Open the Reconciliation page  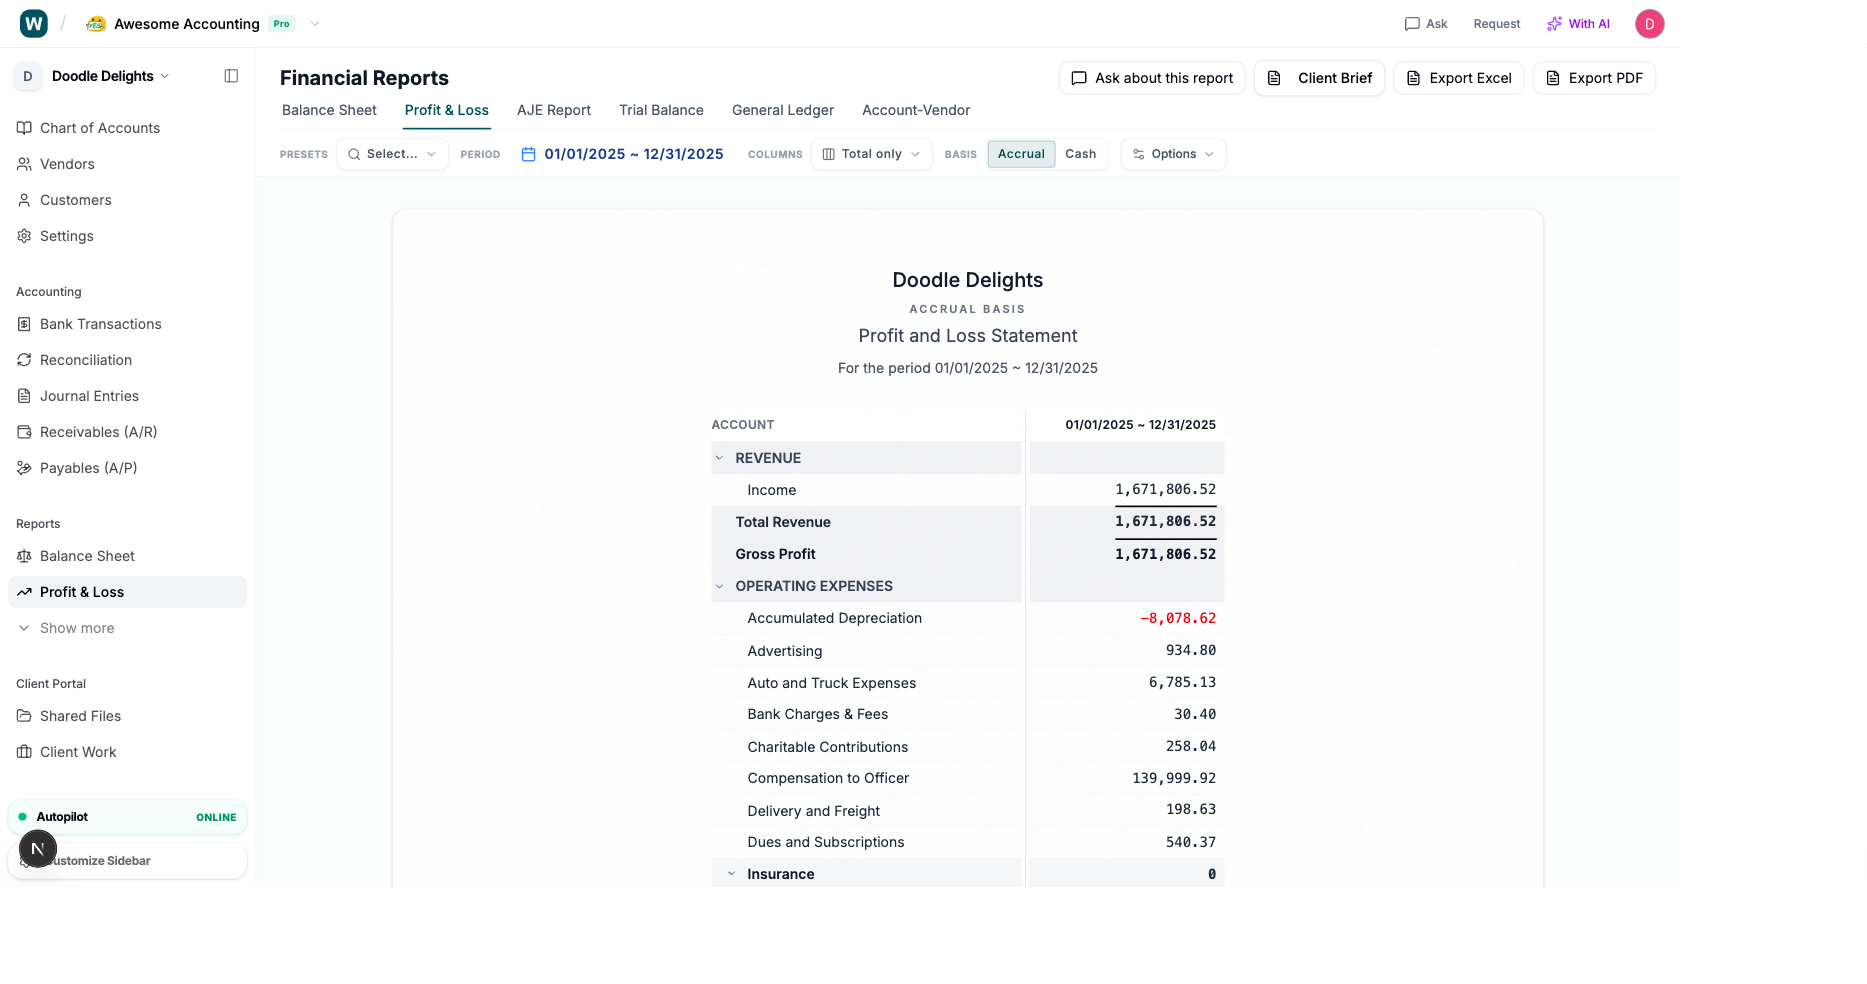pos(85,360)
